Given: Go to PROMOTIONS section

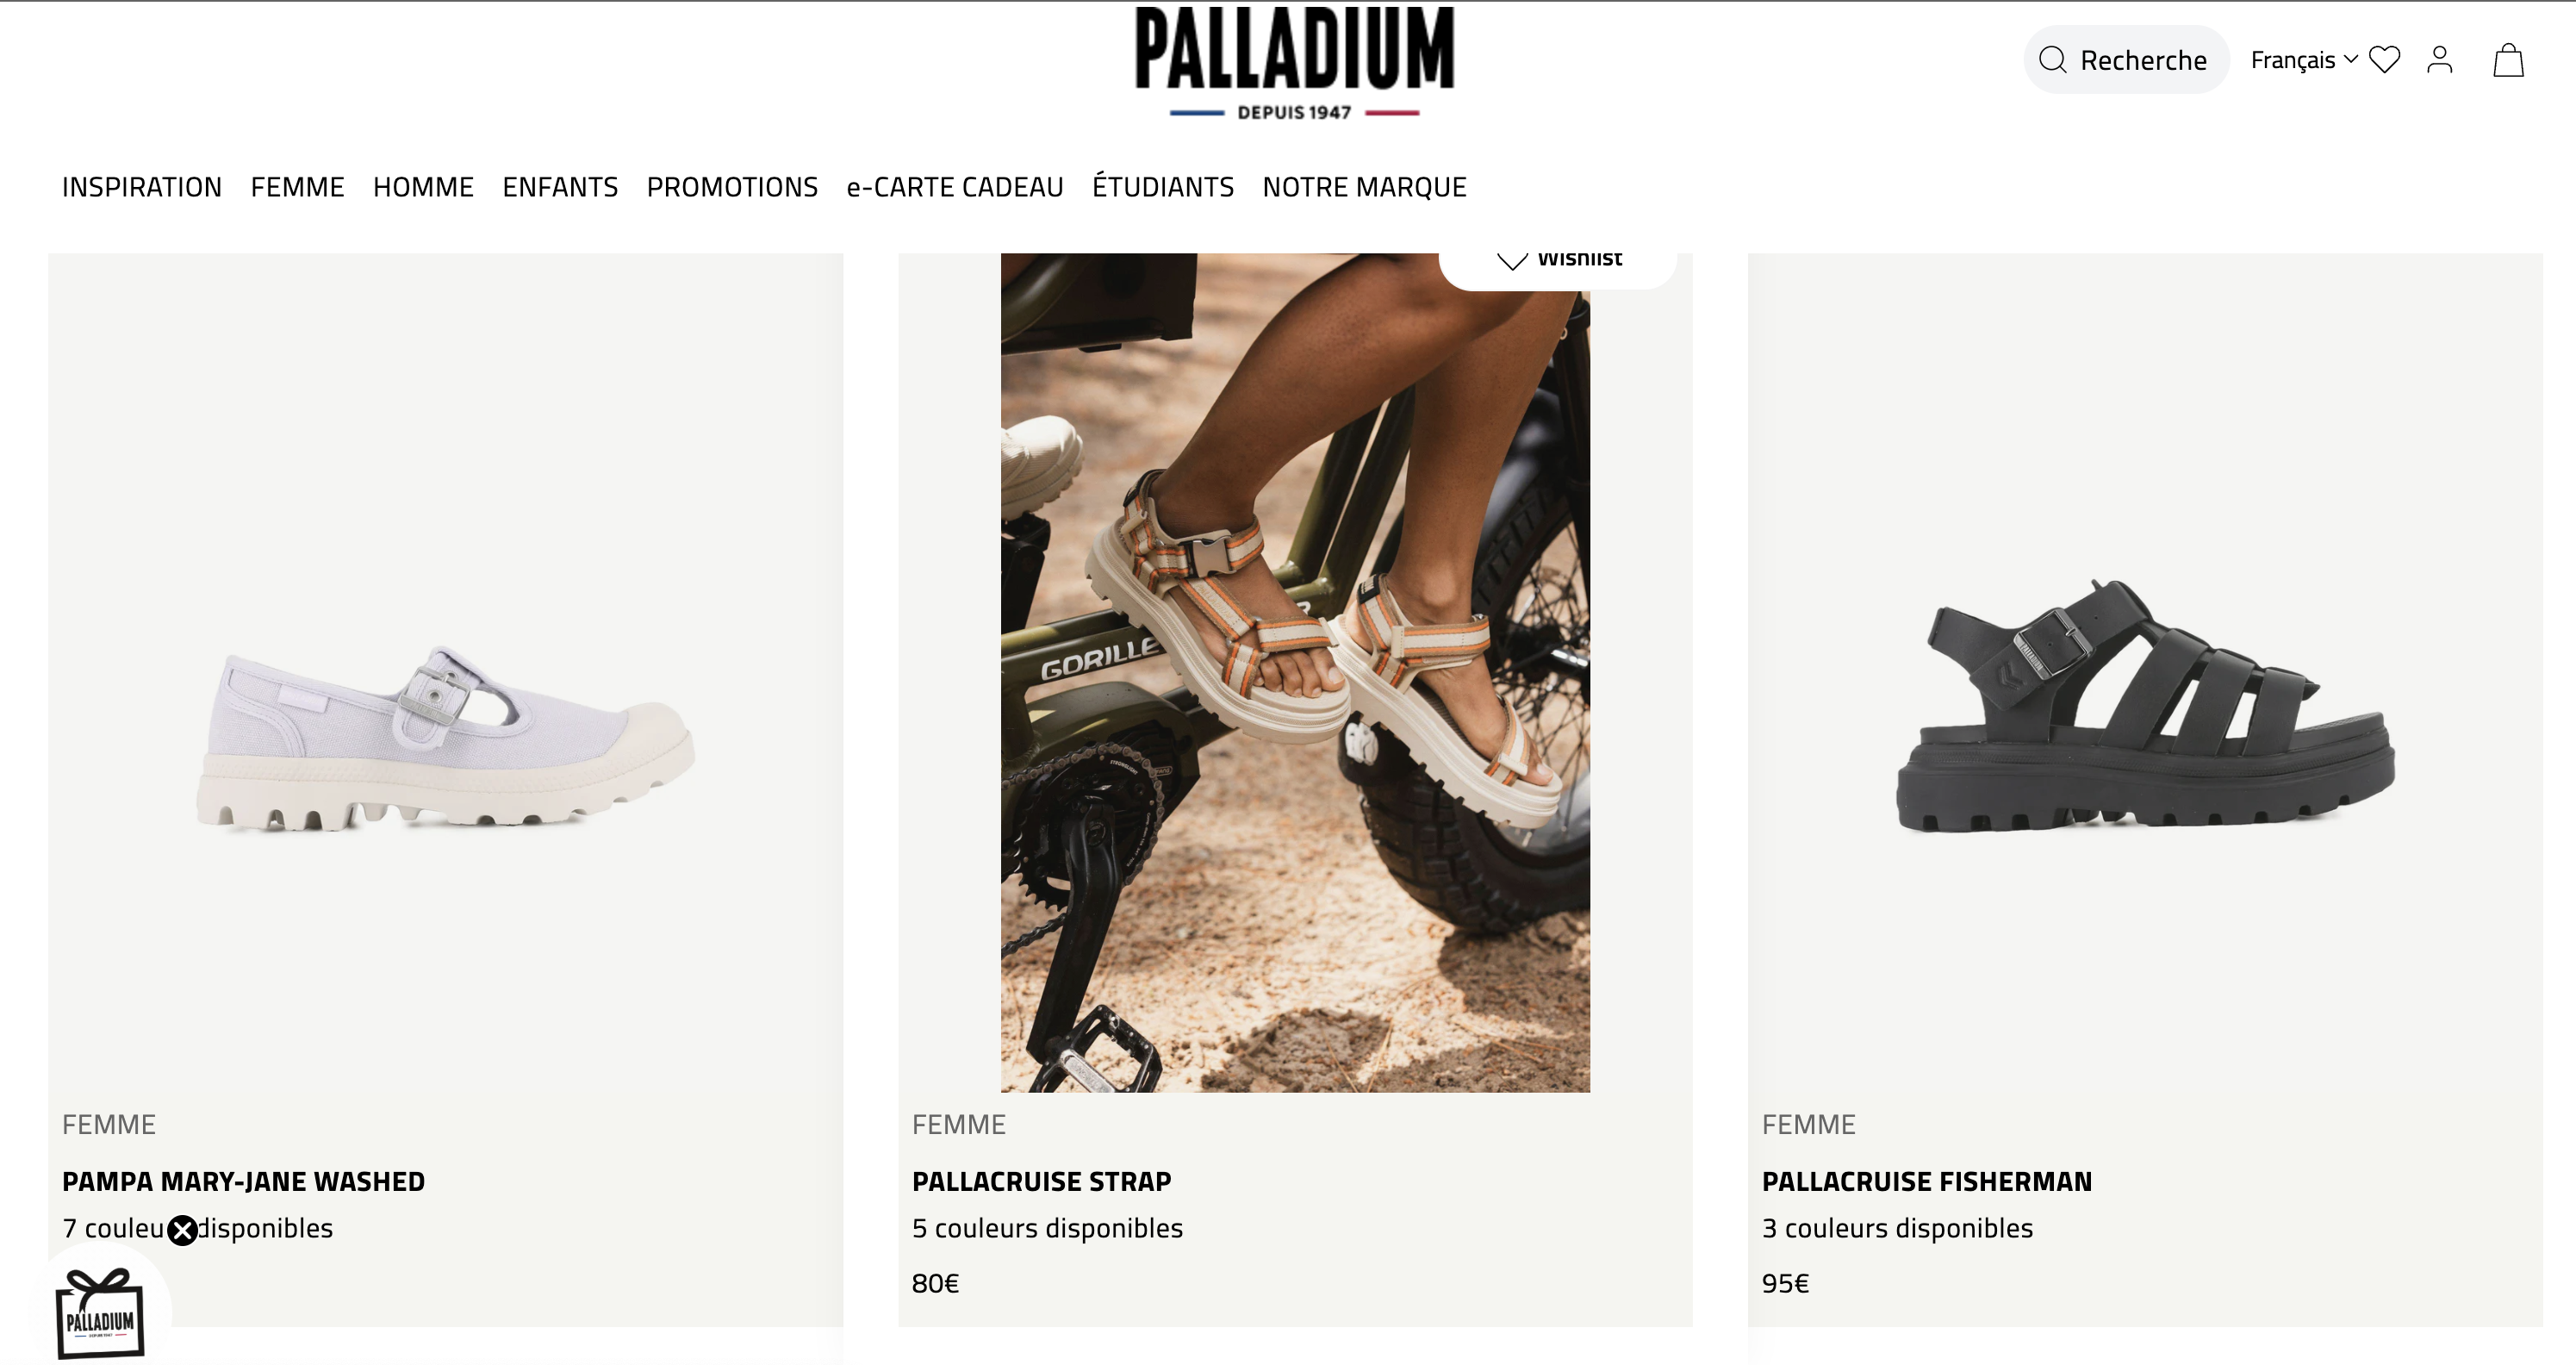Looking at the screenshot, I should pos(732,187).
